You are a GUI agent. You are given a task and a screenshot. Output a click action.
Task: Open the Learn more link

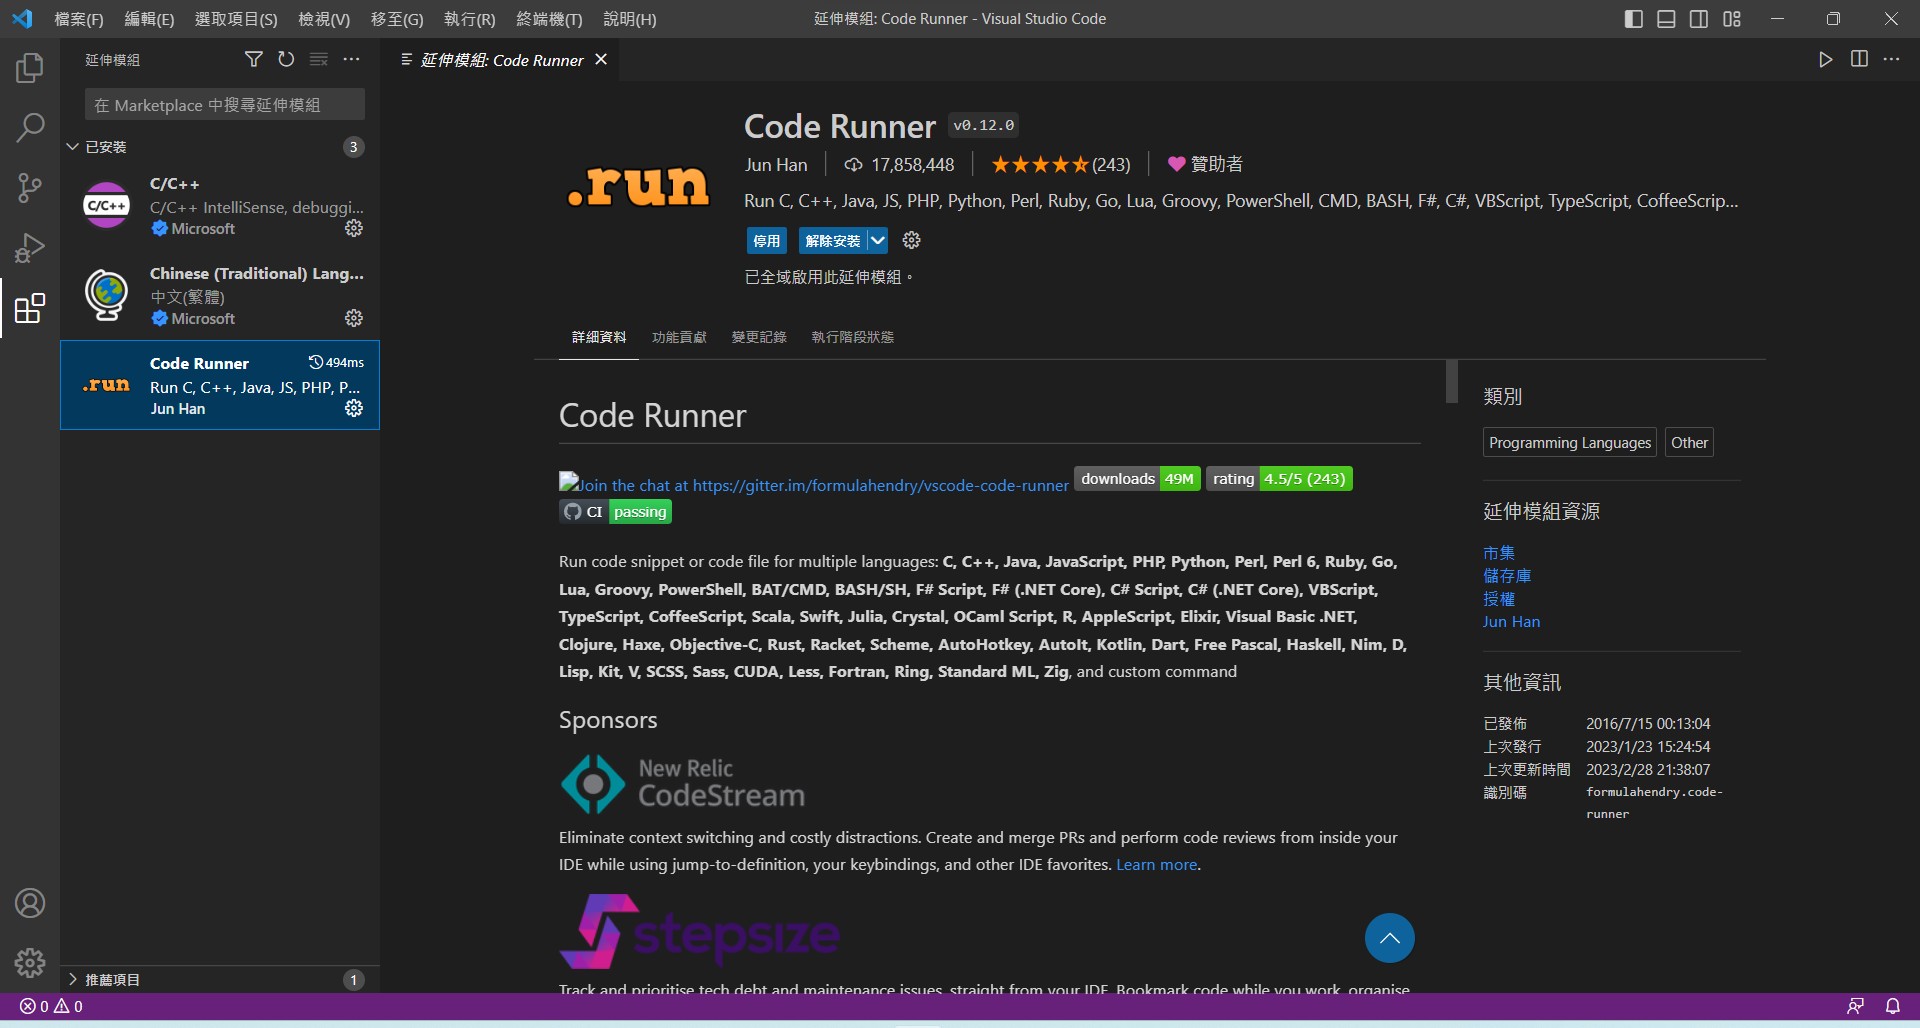coord(1156,865)
